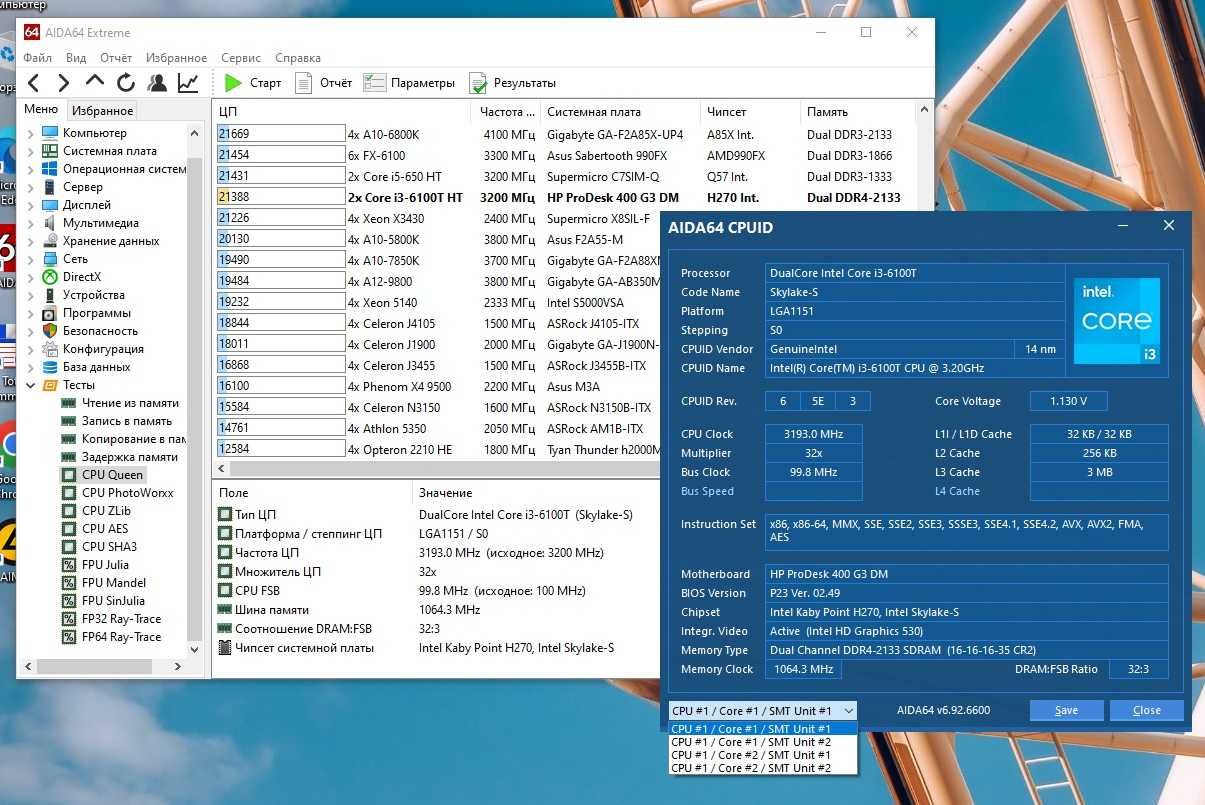The width and height of the screenshot is (1205, 805).
Task: Go forward with the right arrow toolbar icon
Action: [64, 83]
